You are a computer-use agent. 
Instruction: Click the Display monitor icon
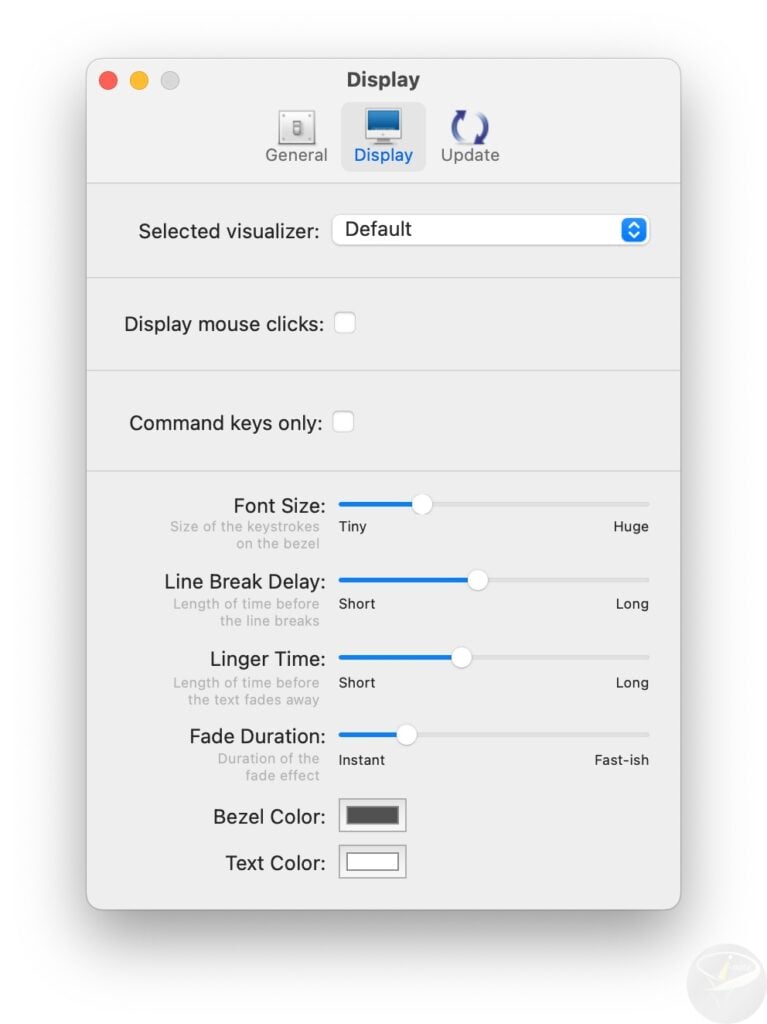383,127
